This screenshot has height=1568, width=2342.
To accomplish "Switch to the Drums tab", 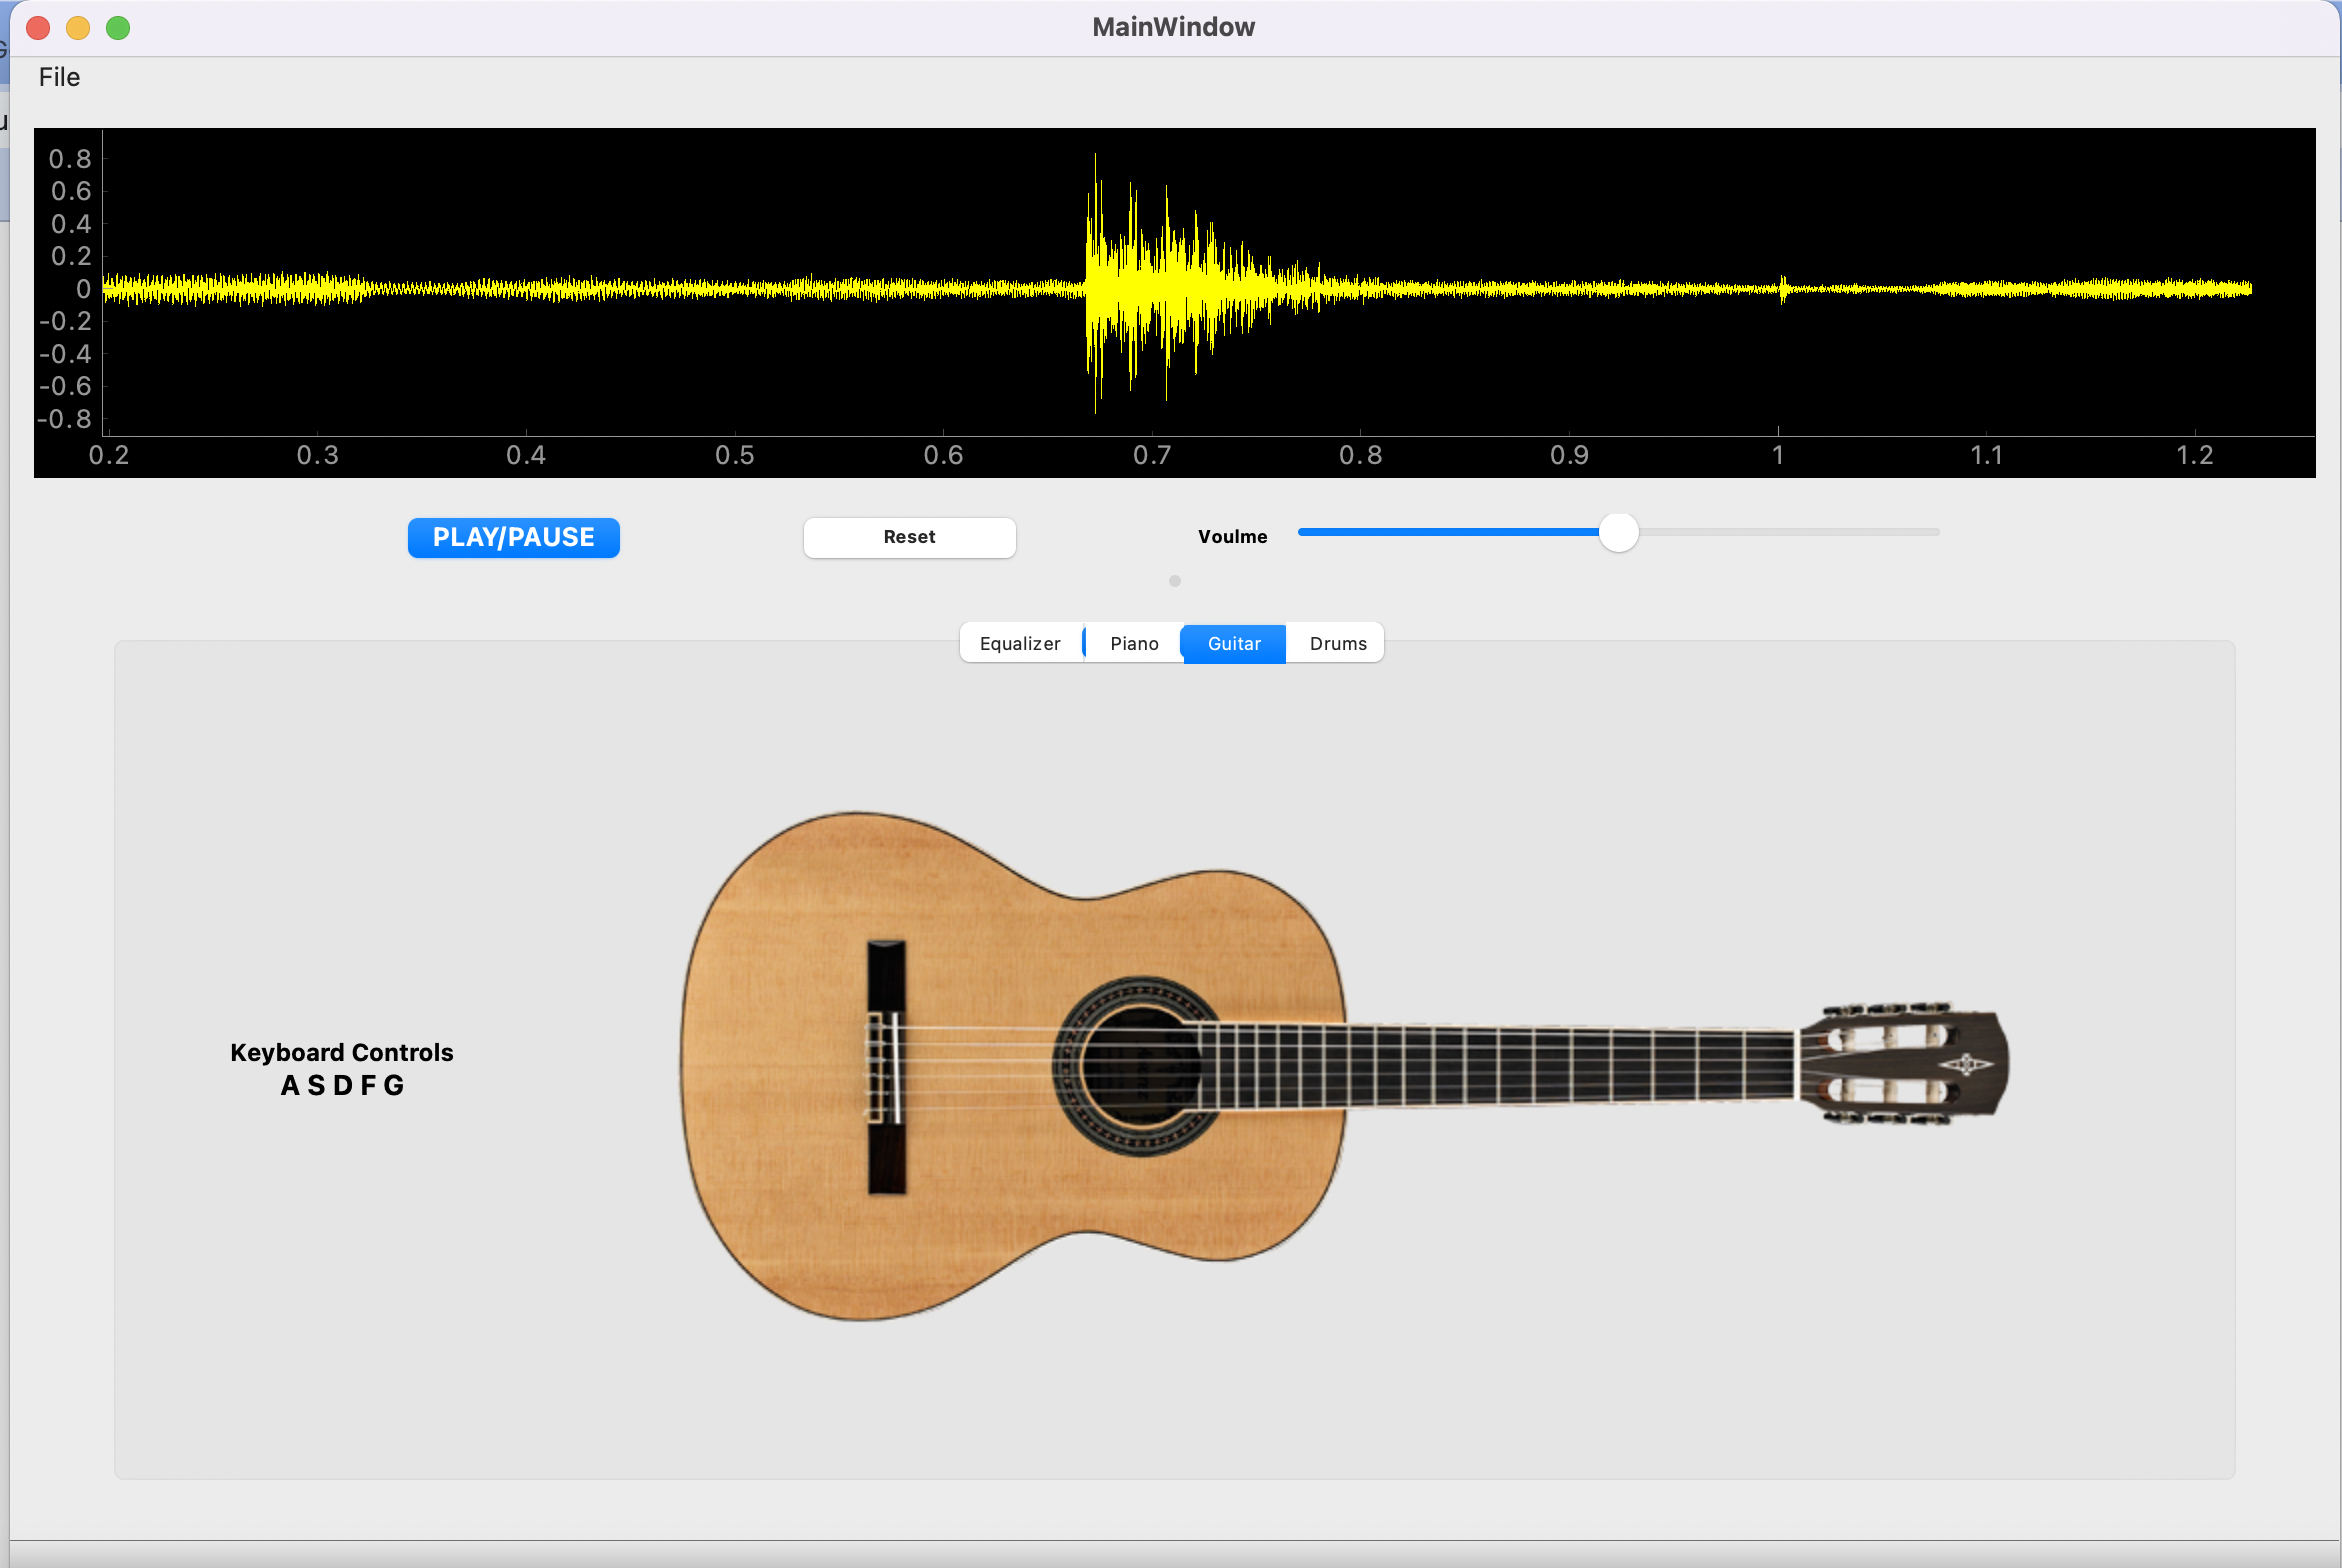I will point(1337,643).
